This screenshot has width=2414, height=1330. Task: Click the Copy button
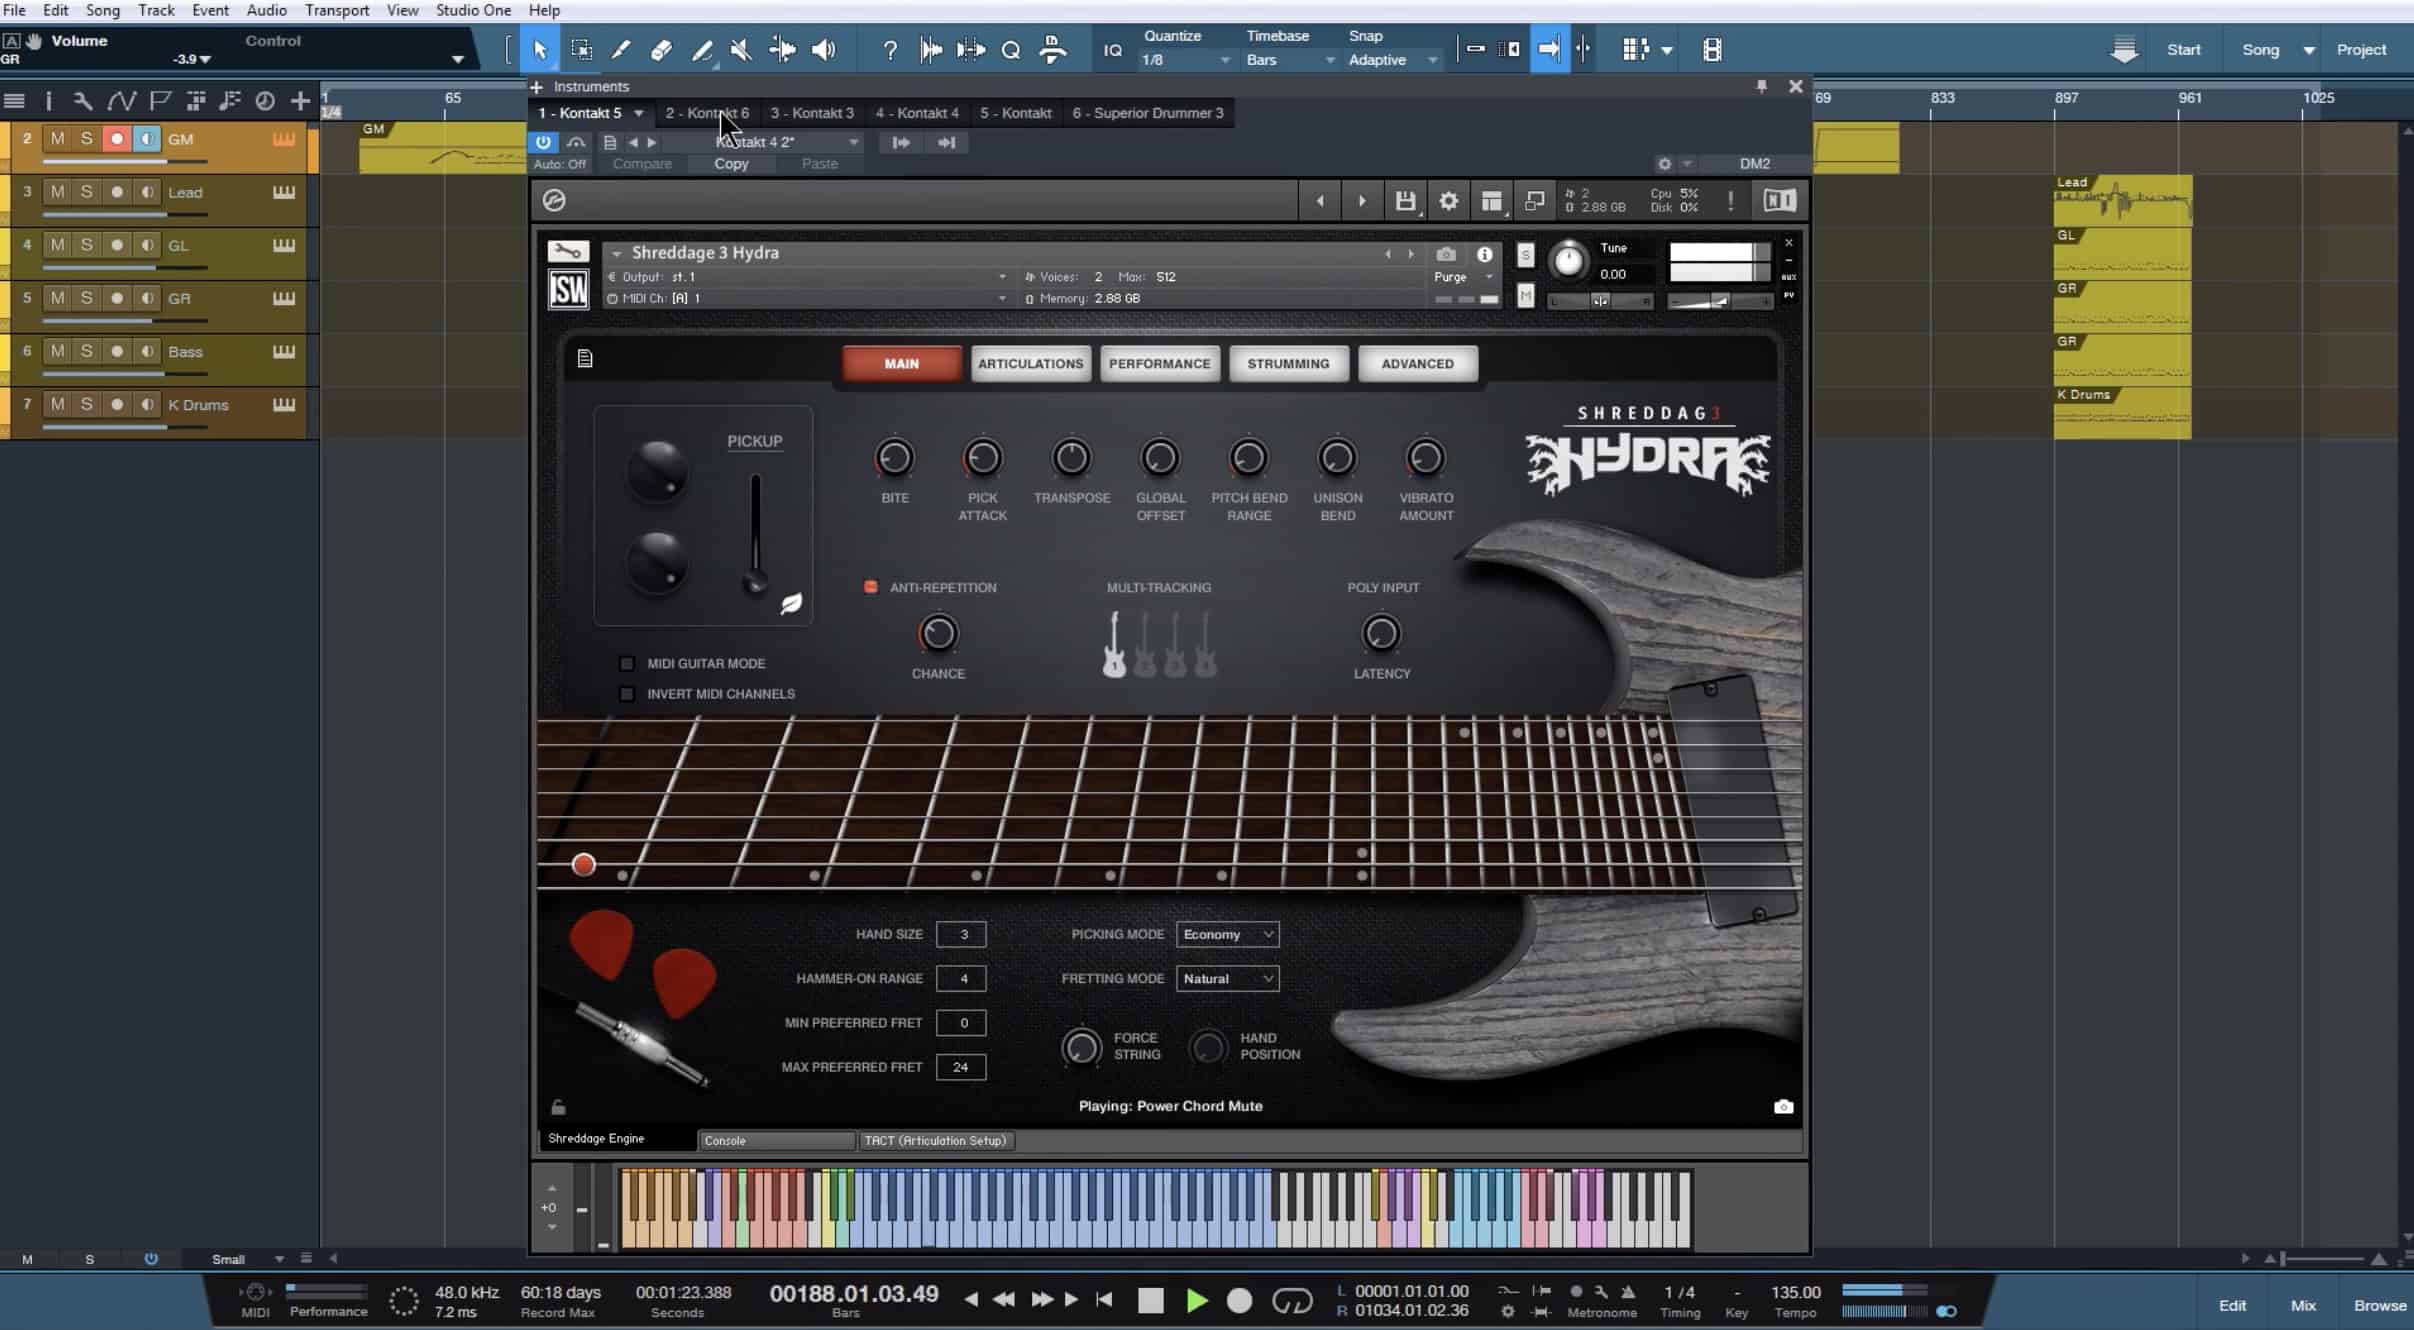tap(731, 164)
